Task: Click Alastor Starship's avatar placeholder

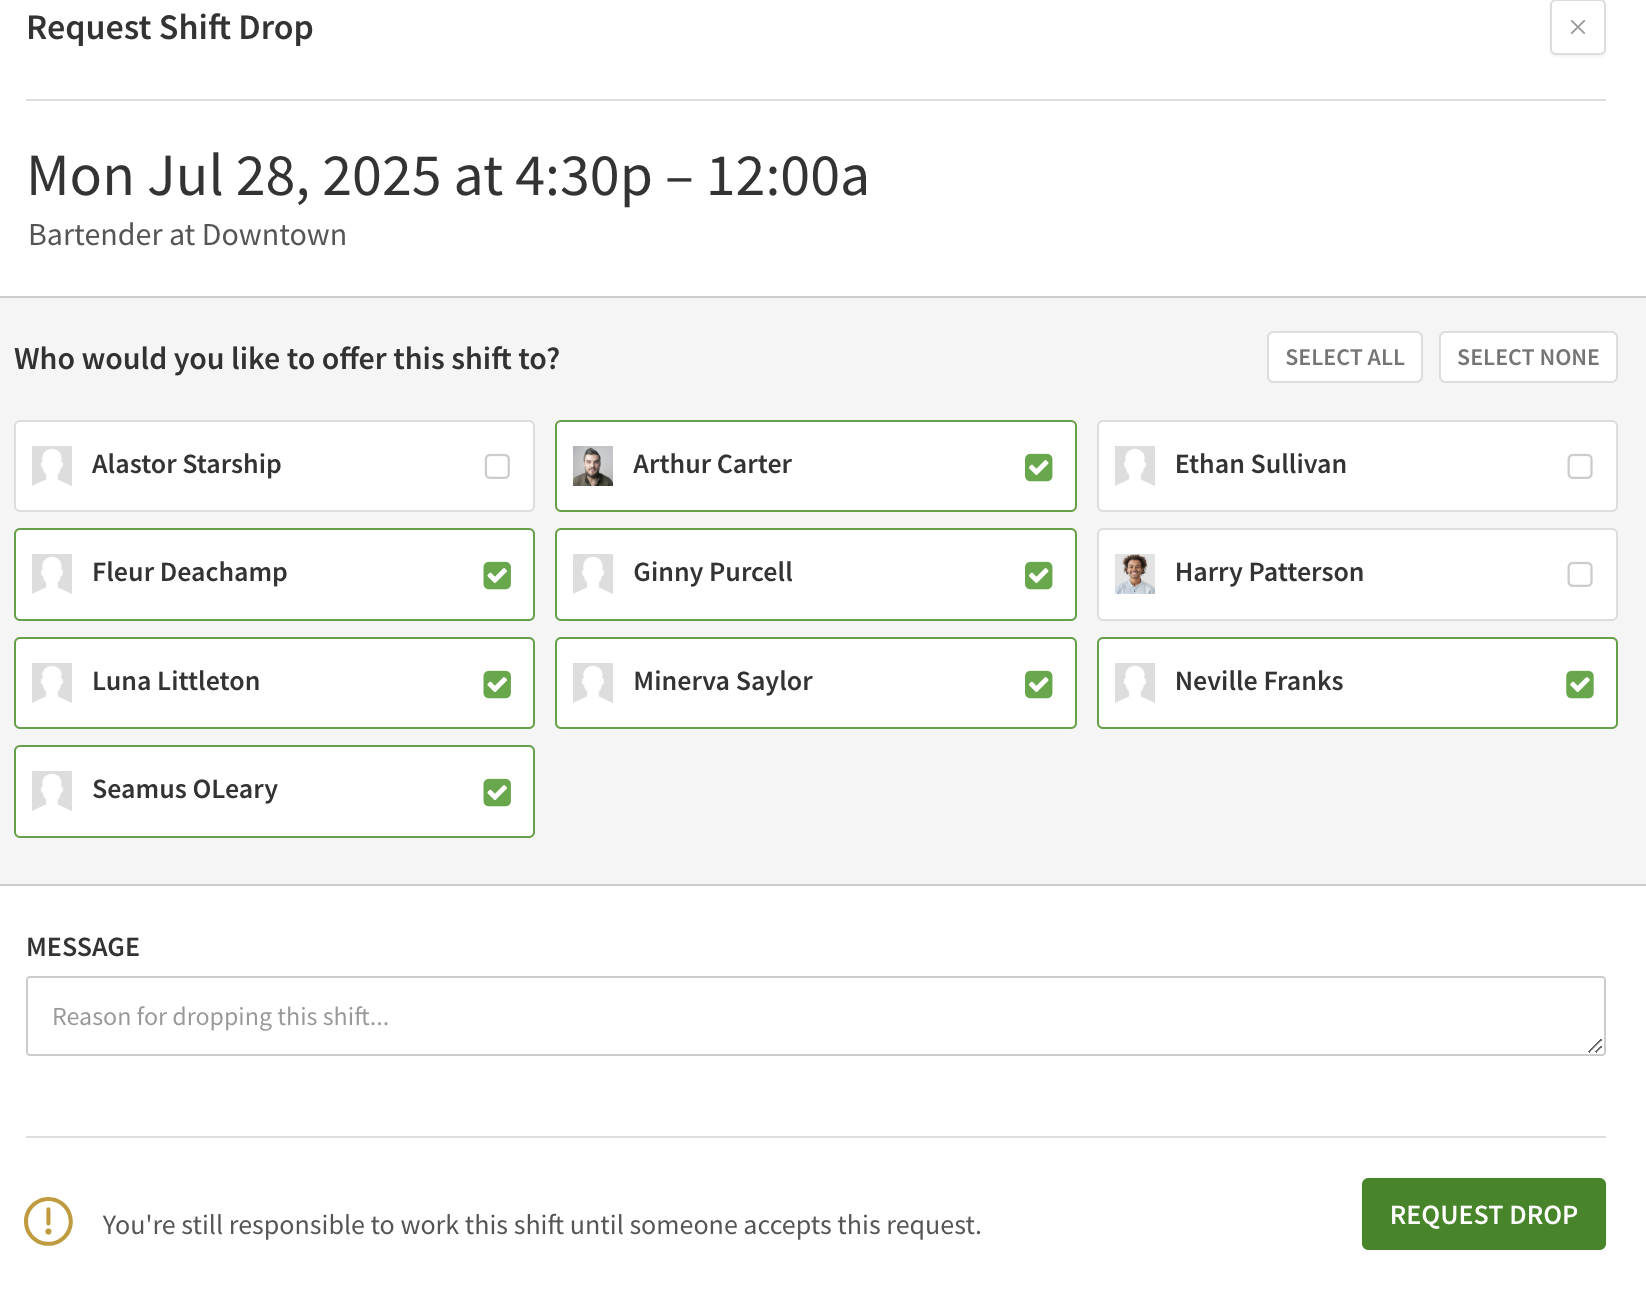Action: (51, 466)
